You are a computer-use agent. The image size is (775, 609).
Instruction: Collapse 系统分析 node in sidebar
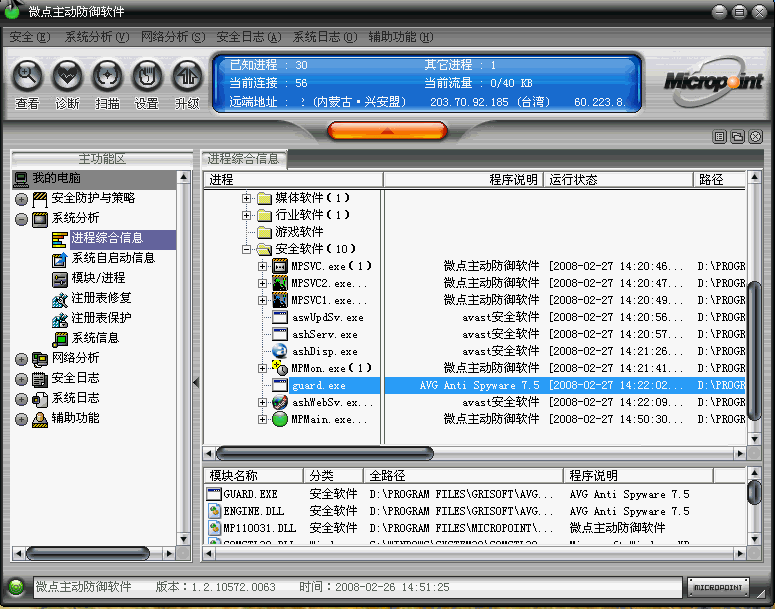tap(21, 219)
